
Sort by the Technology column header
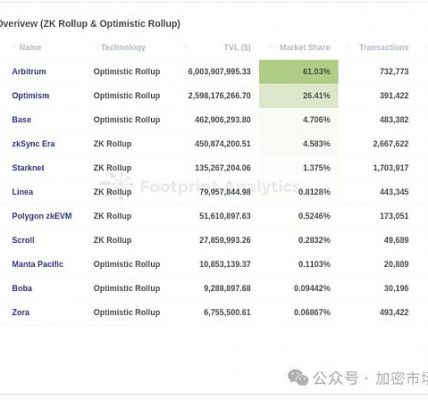pyautogui.click(x=123, y=47)
